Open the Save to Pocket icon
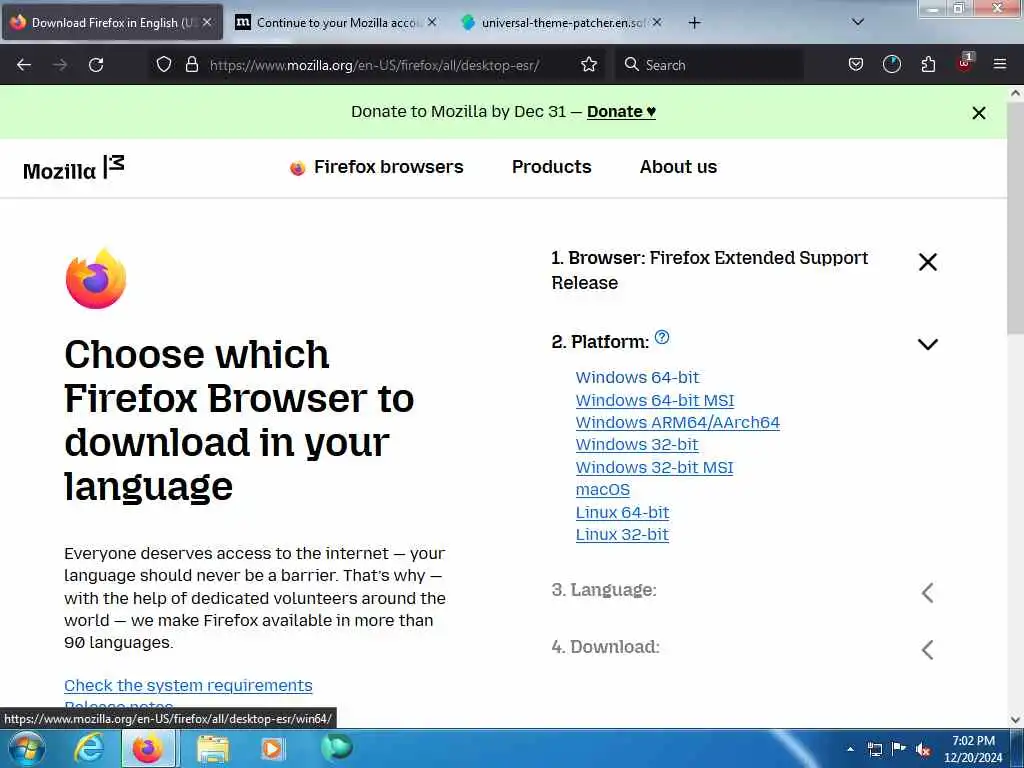Image resolution: width=1024 pixels, height=768 pixels. (856, 64)
